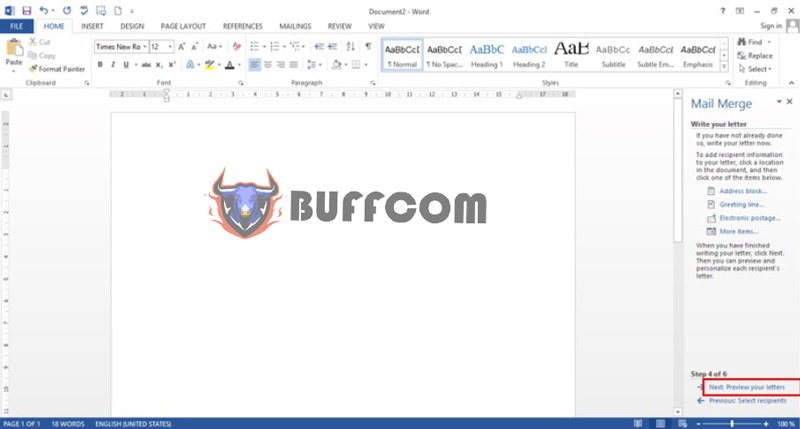Align text right
This screenshot has height=429, width=800.
tap(281, 65)
